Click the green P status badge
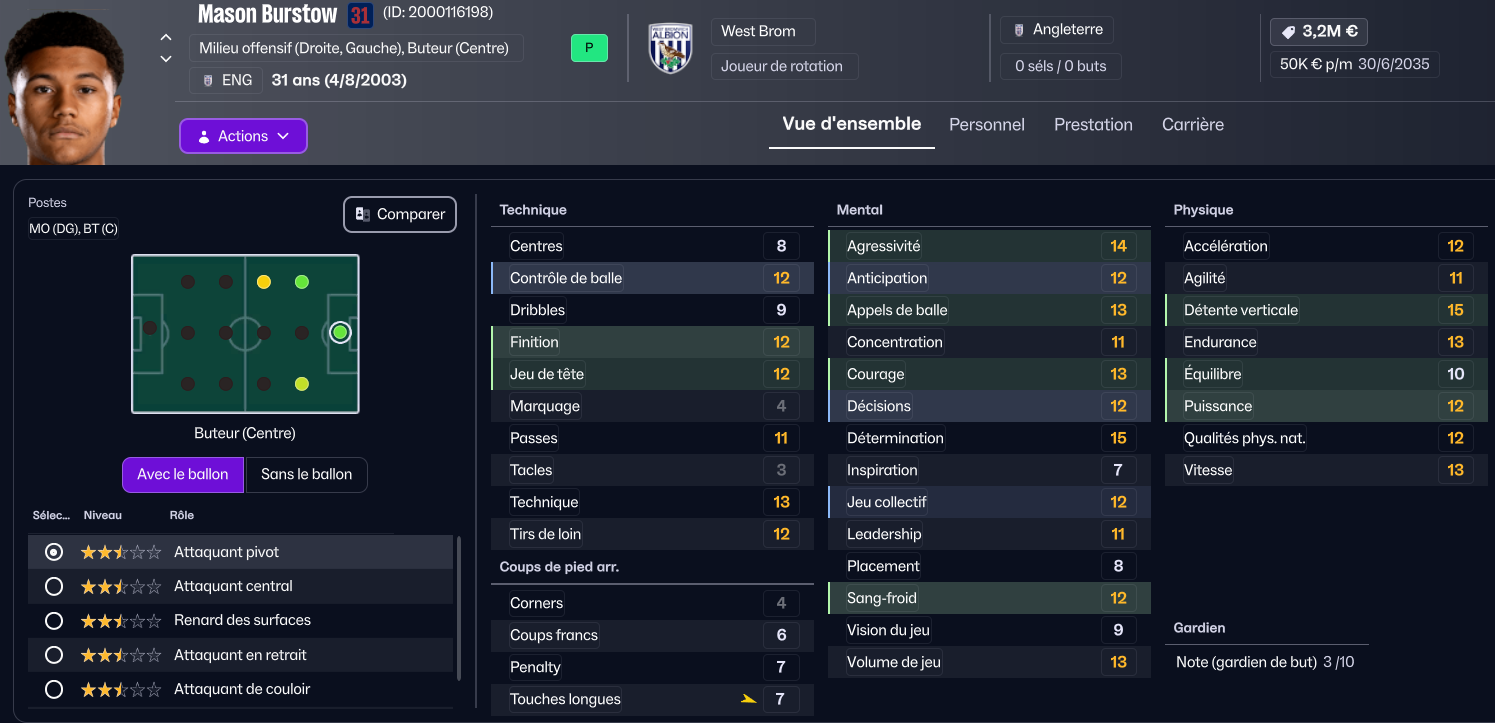Image resolution: width=1495 pixels, height=723 pixels. coord(589,48)
